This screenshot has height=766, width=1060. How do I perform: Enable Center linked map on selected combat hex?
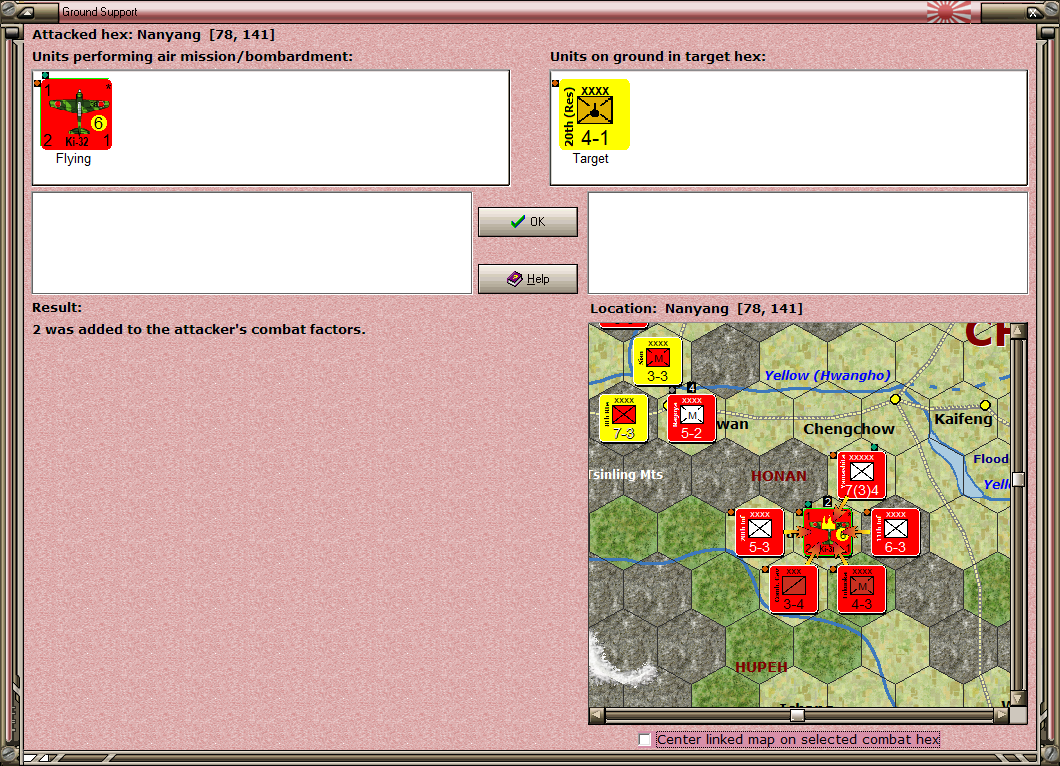(x=644, y=739)
